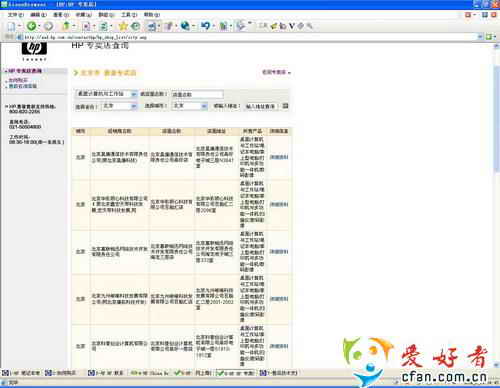Click the new blank page toolbar icon
This screenshot has height=388, width=500.
point(11,26)
